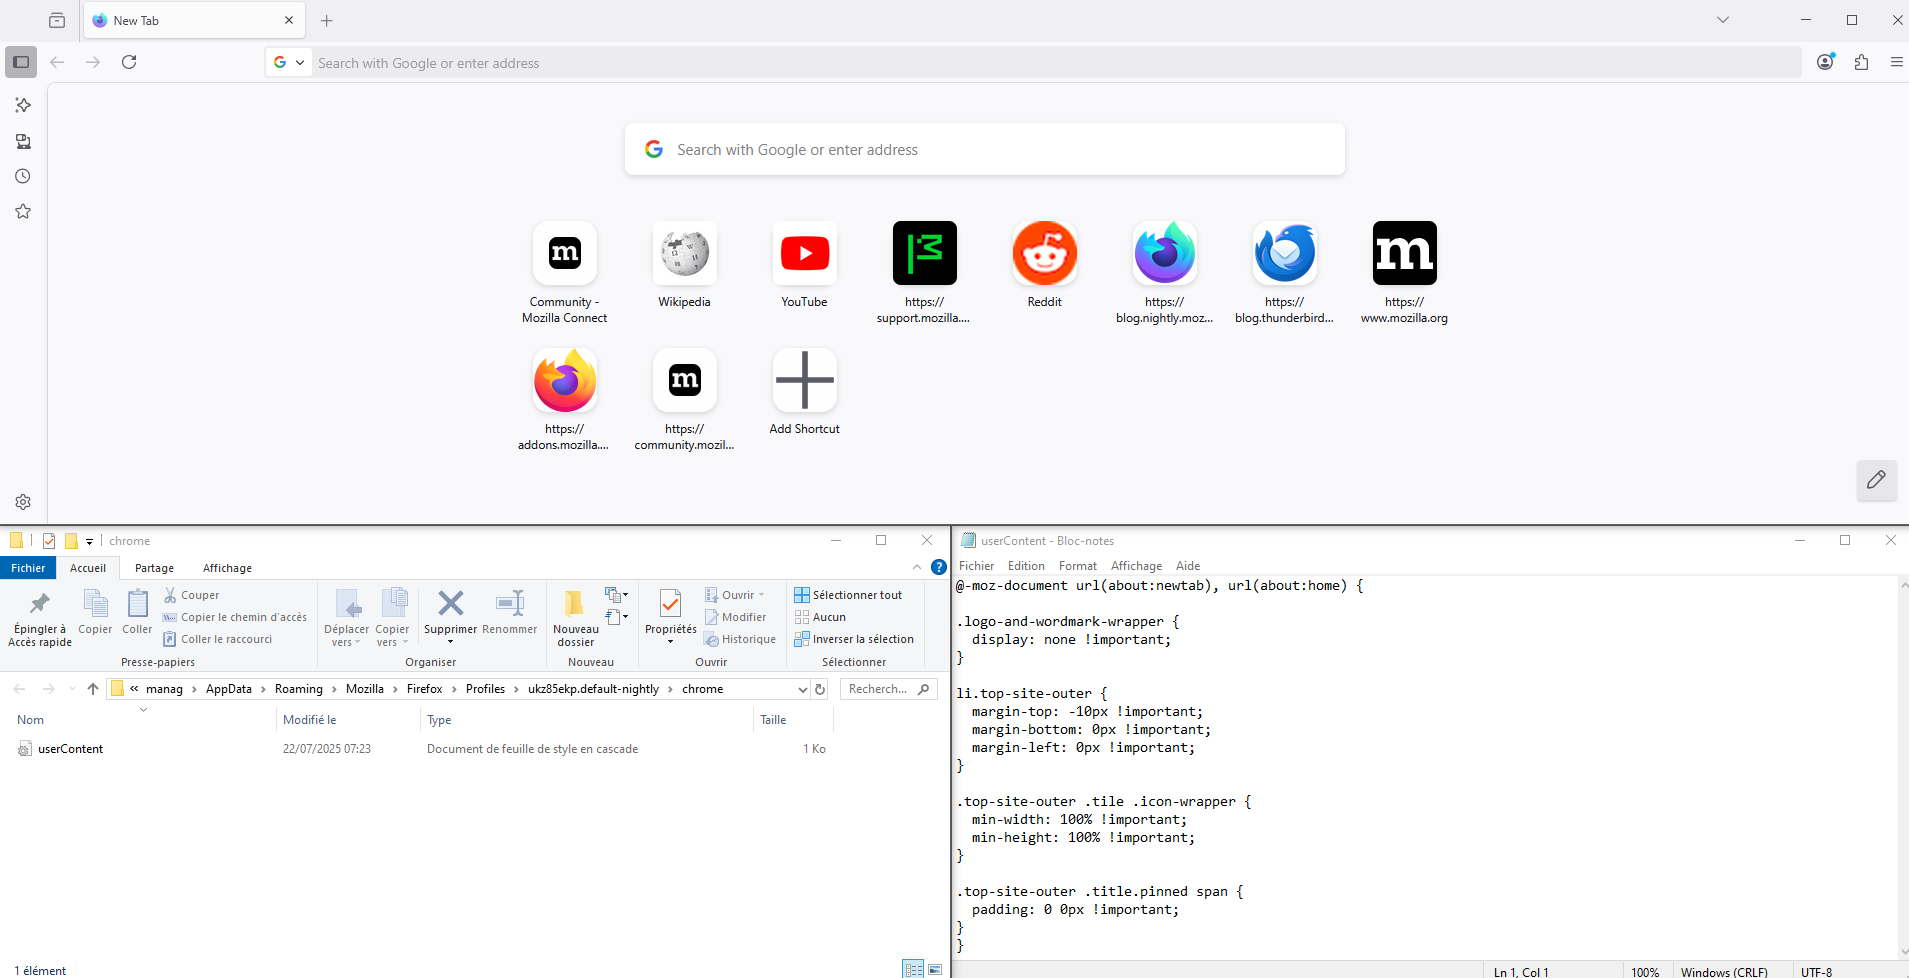
Task: Switch Explorer to large icons view
Action: click(935, 969)
